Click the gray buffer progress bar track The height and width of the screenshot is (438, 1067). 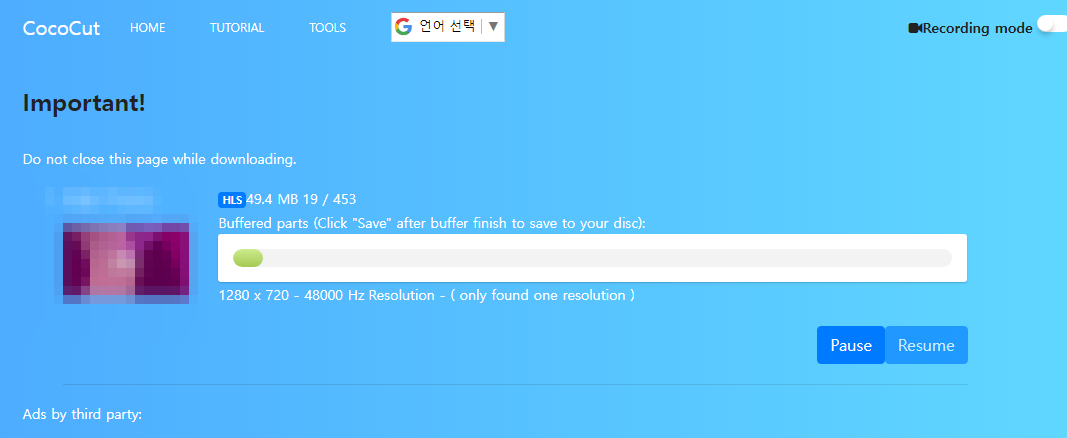pyautogui.click(x=592, y=258)
